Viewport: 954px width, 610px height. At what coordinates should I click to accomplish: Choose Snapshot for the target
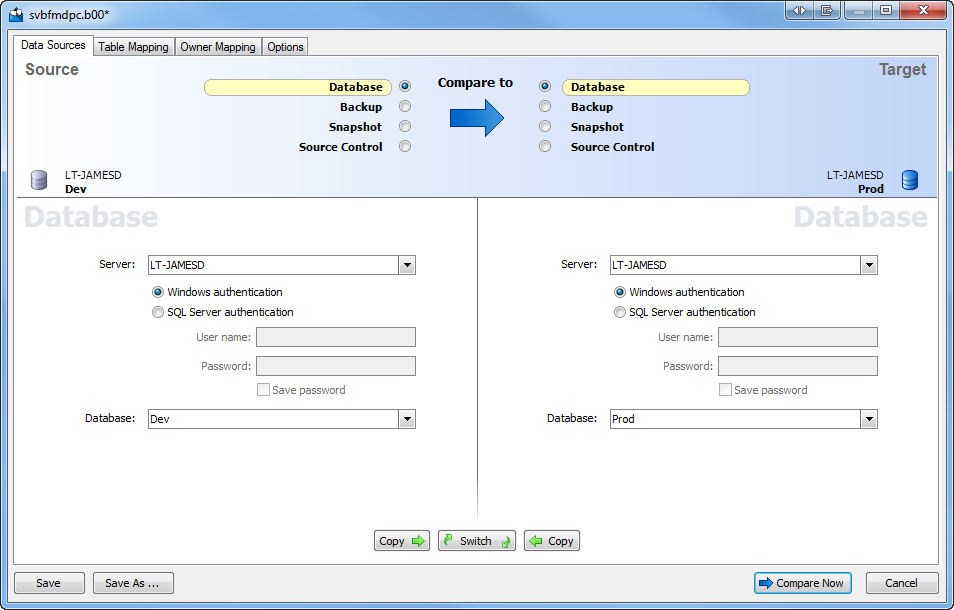[545, 127]
